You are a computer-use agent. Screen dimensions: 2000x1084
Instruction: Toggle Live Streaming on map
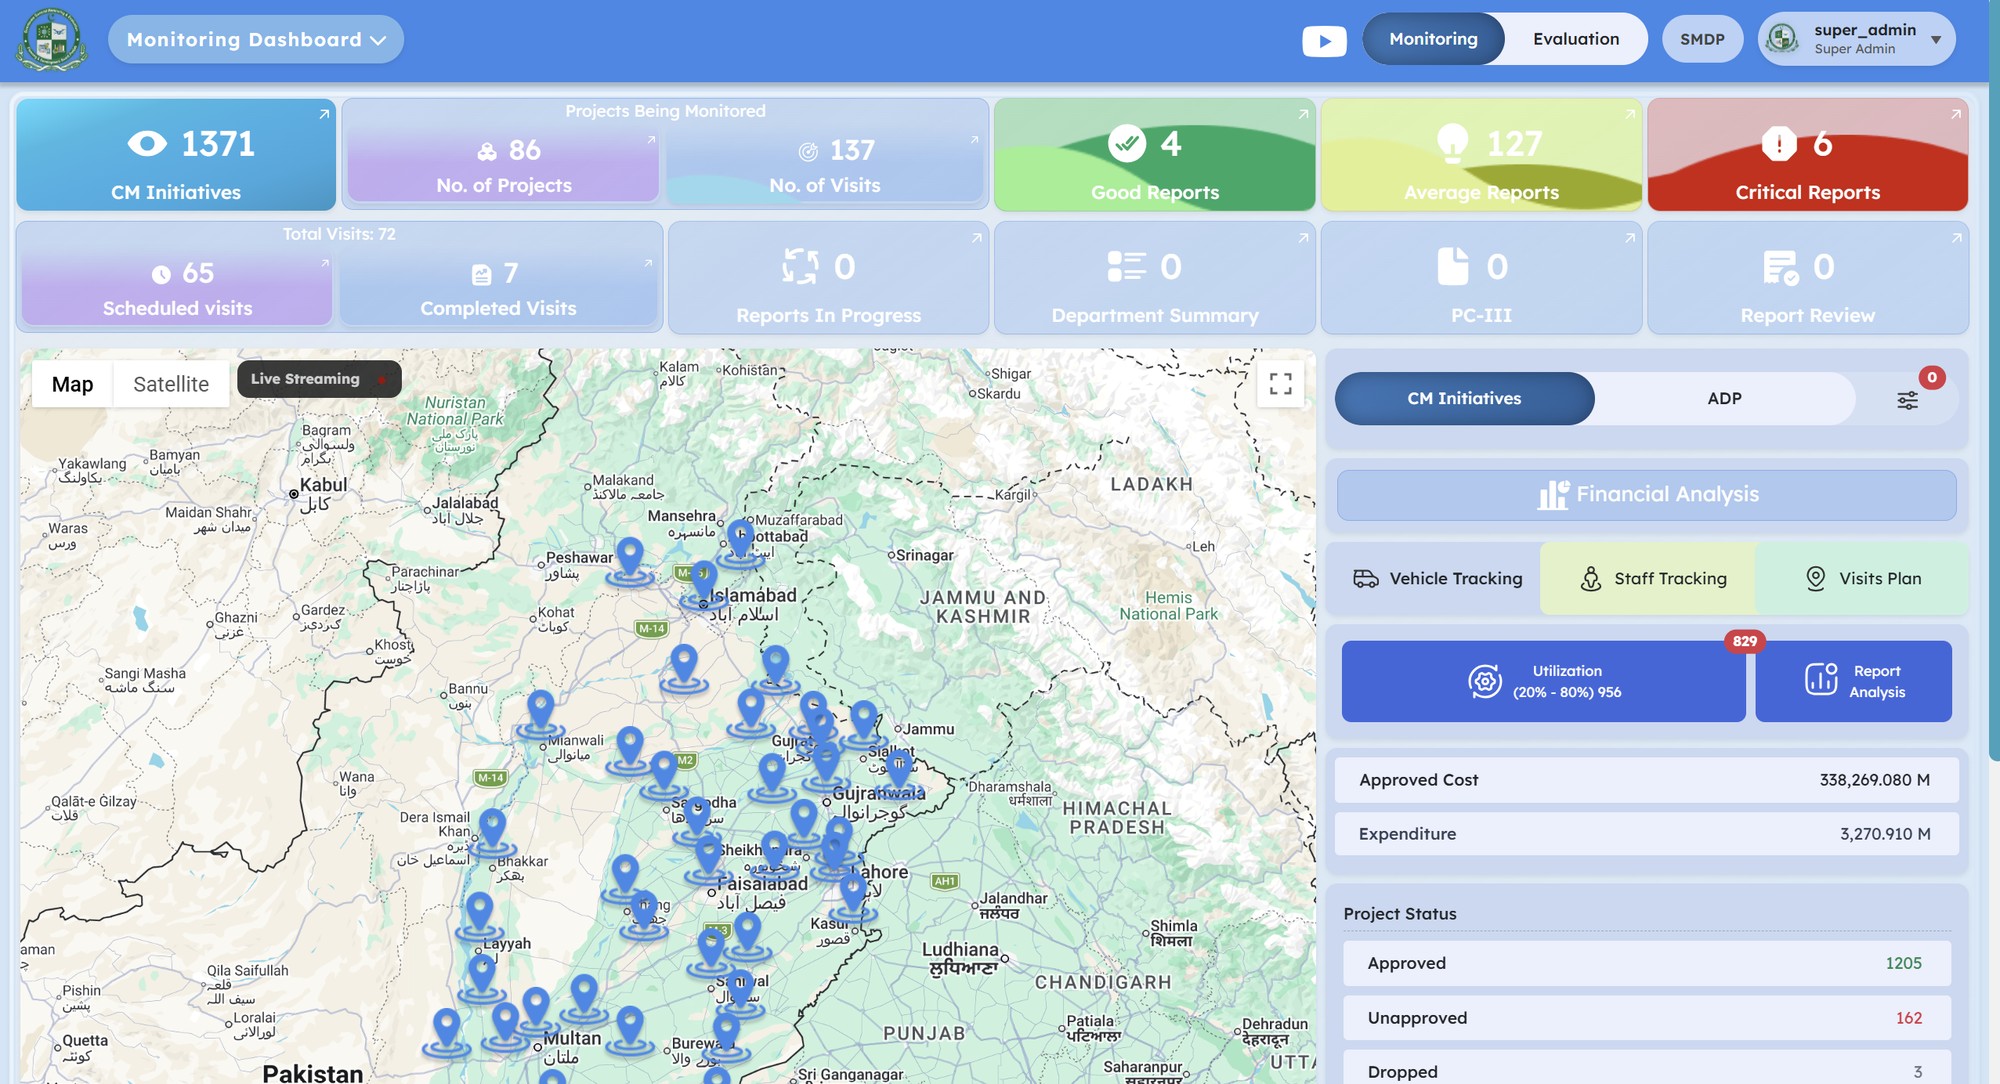319,379
